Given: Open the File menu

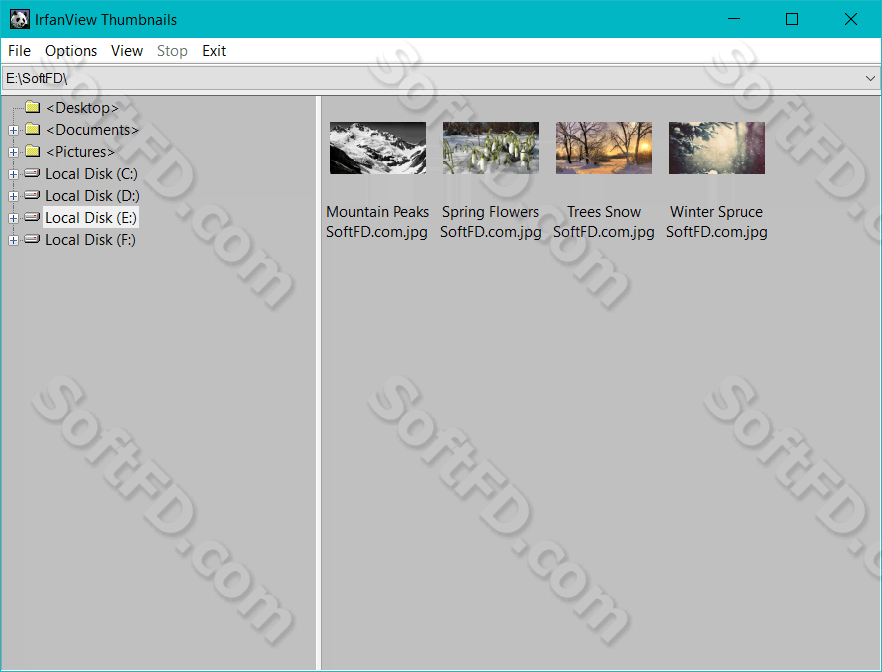Looking at the screenshot, I should 19,51.
